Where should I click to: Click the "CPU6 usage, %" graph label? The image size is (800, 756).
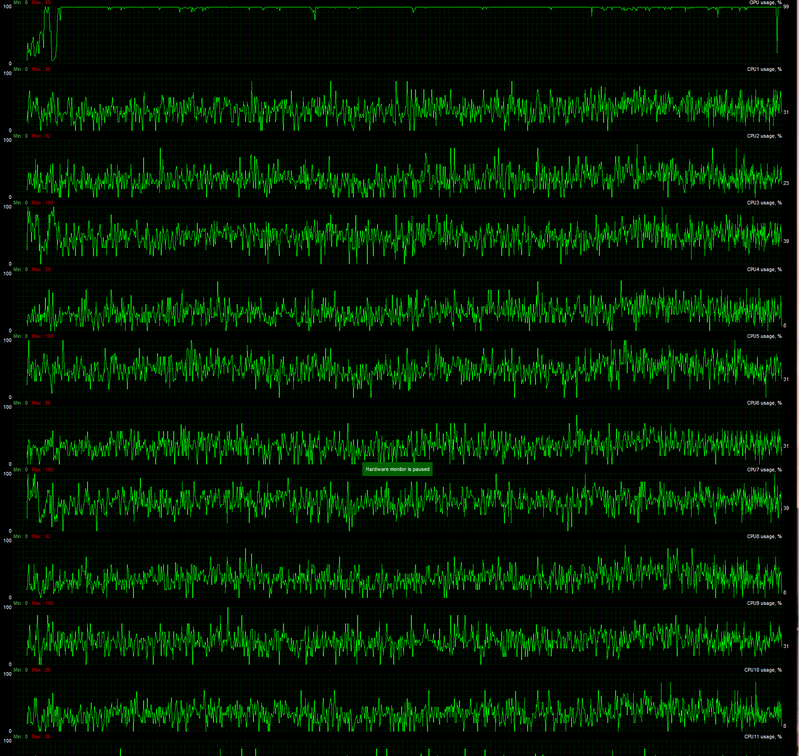[764, 403]
